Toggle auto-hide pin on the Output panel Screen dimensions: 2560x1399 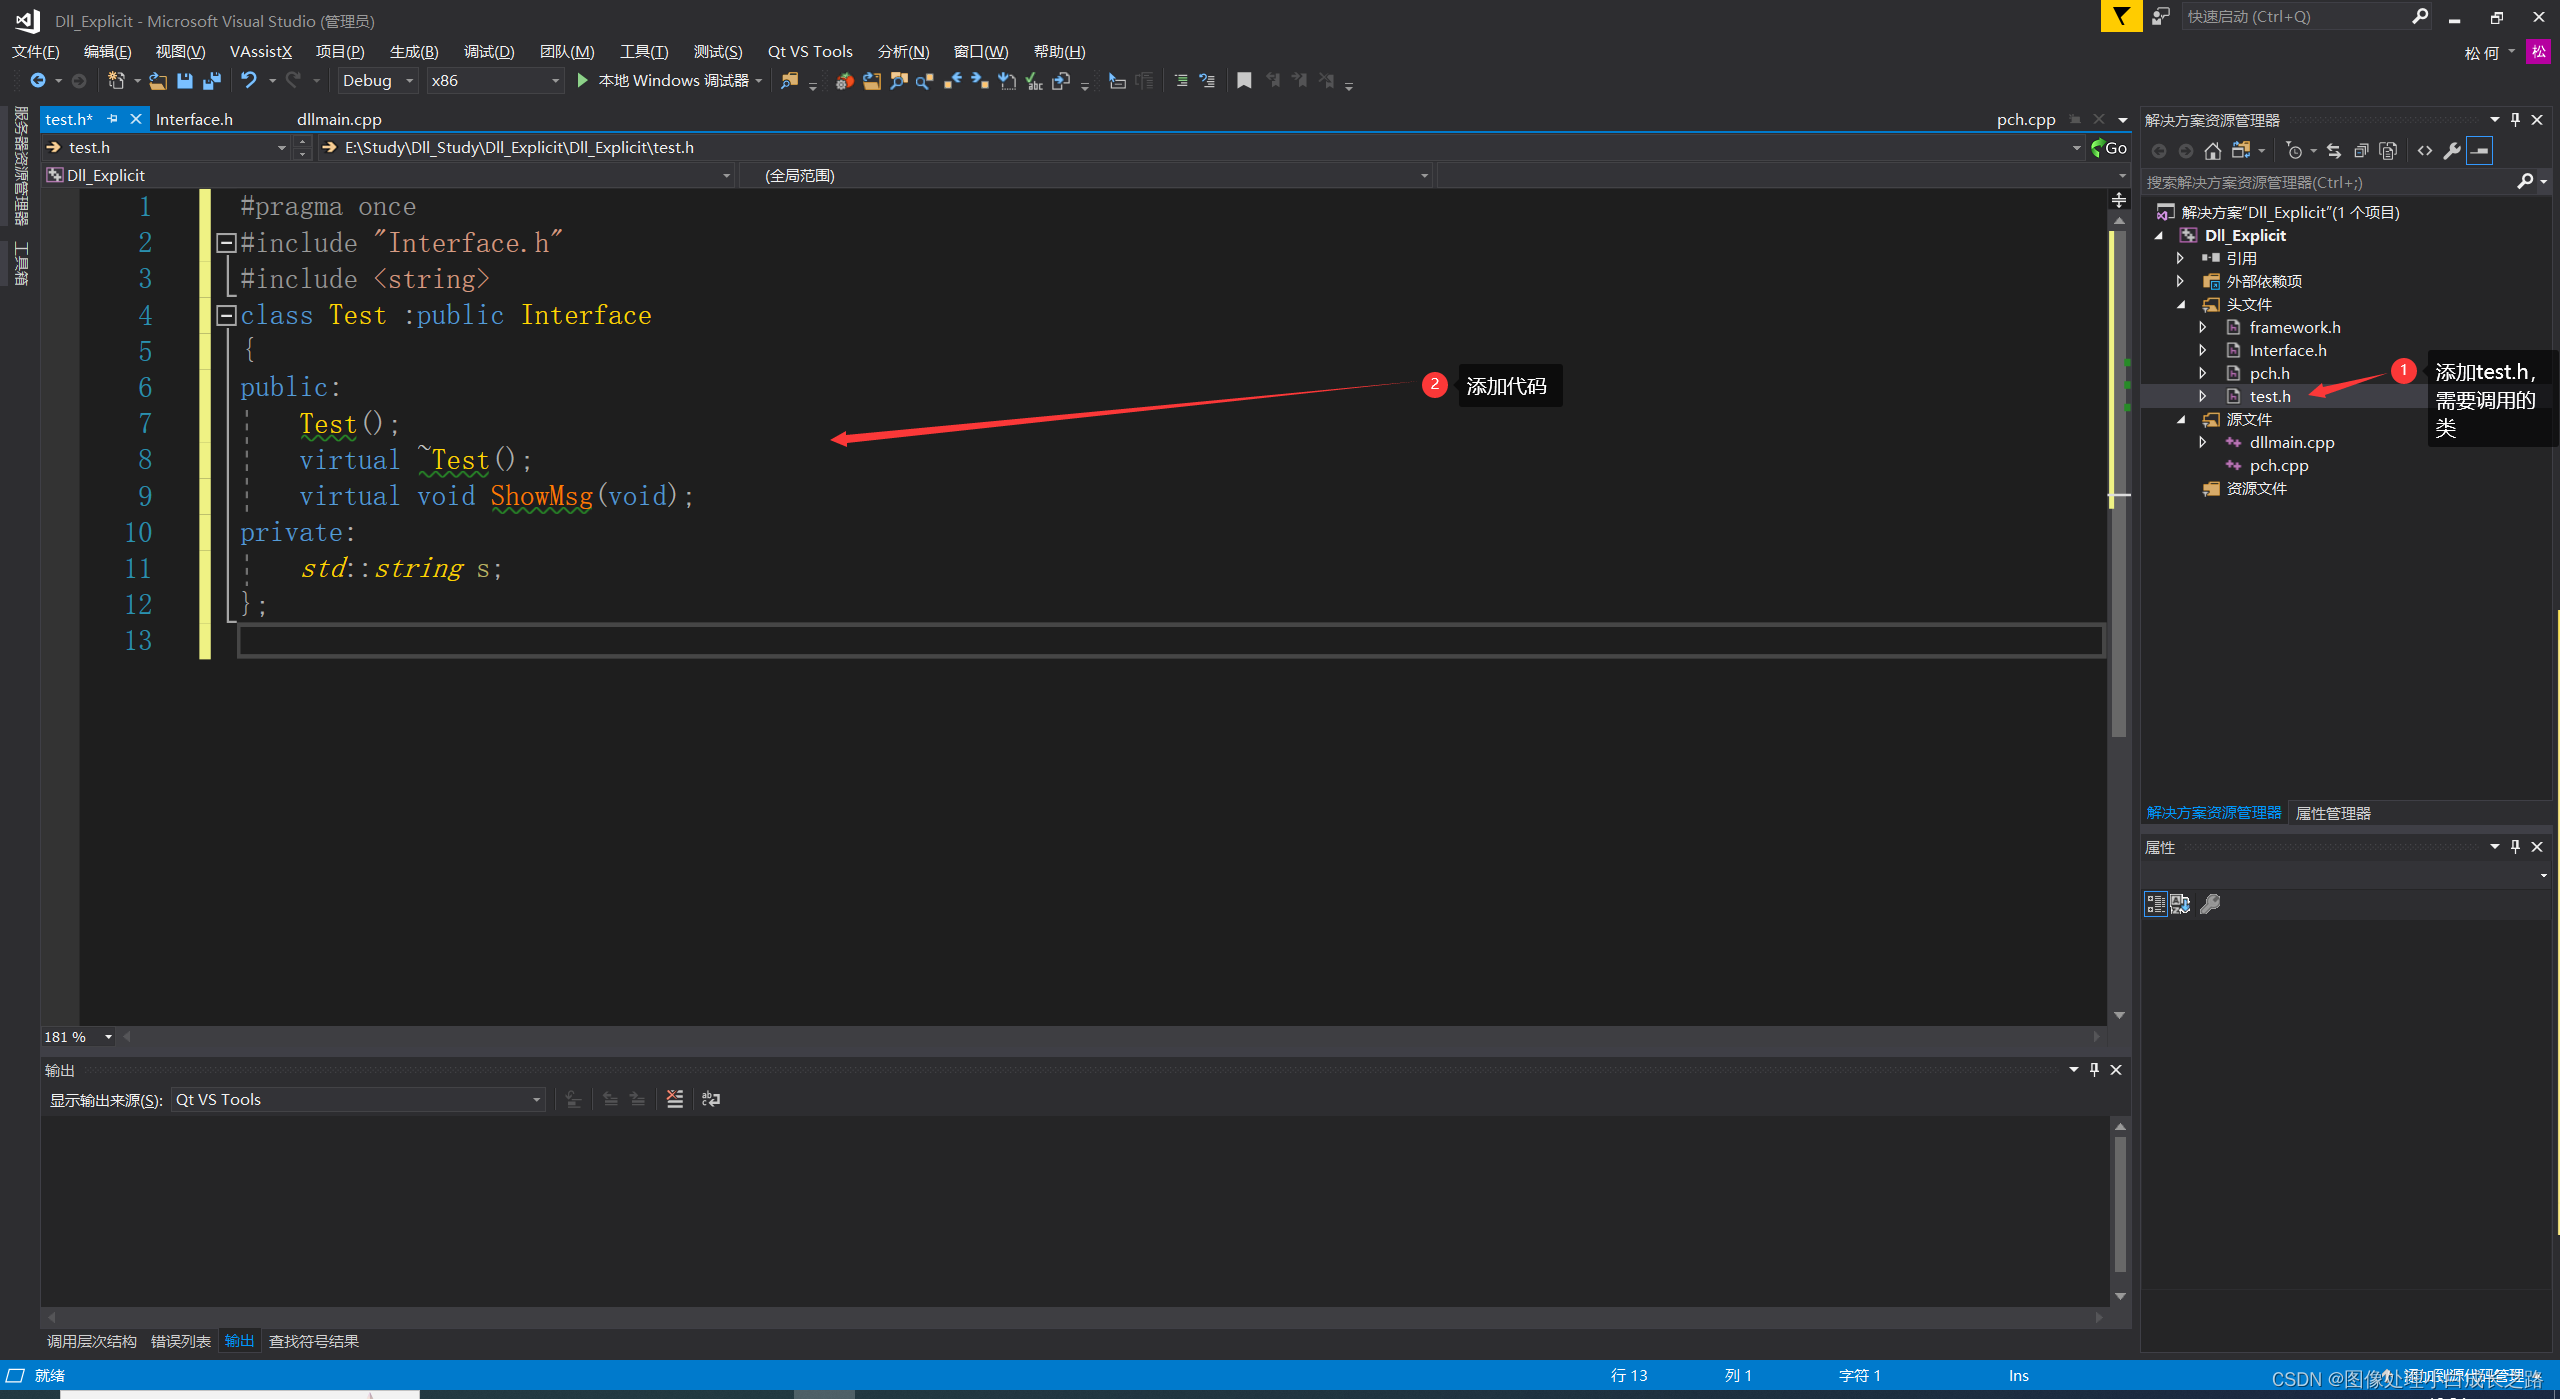pos(2093,1069)
